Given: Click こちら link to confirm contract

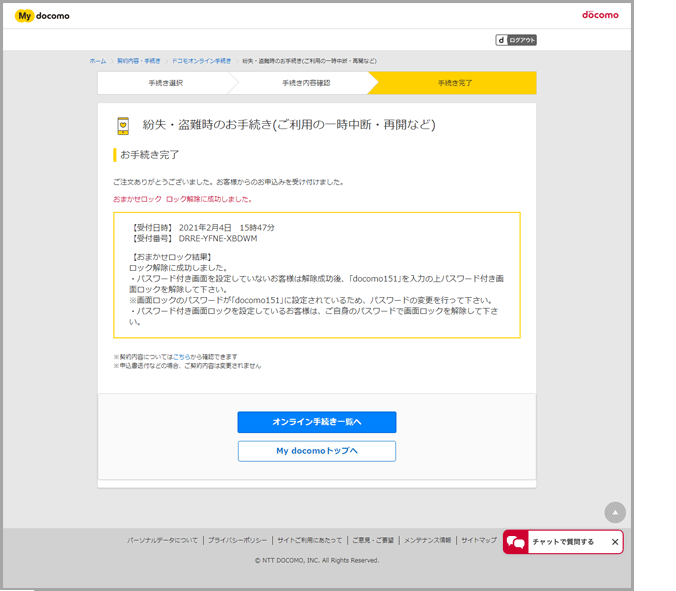Looking at the screenshot, I should [181, 356].
